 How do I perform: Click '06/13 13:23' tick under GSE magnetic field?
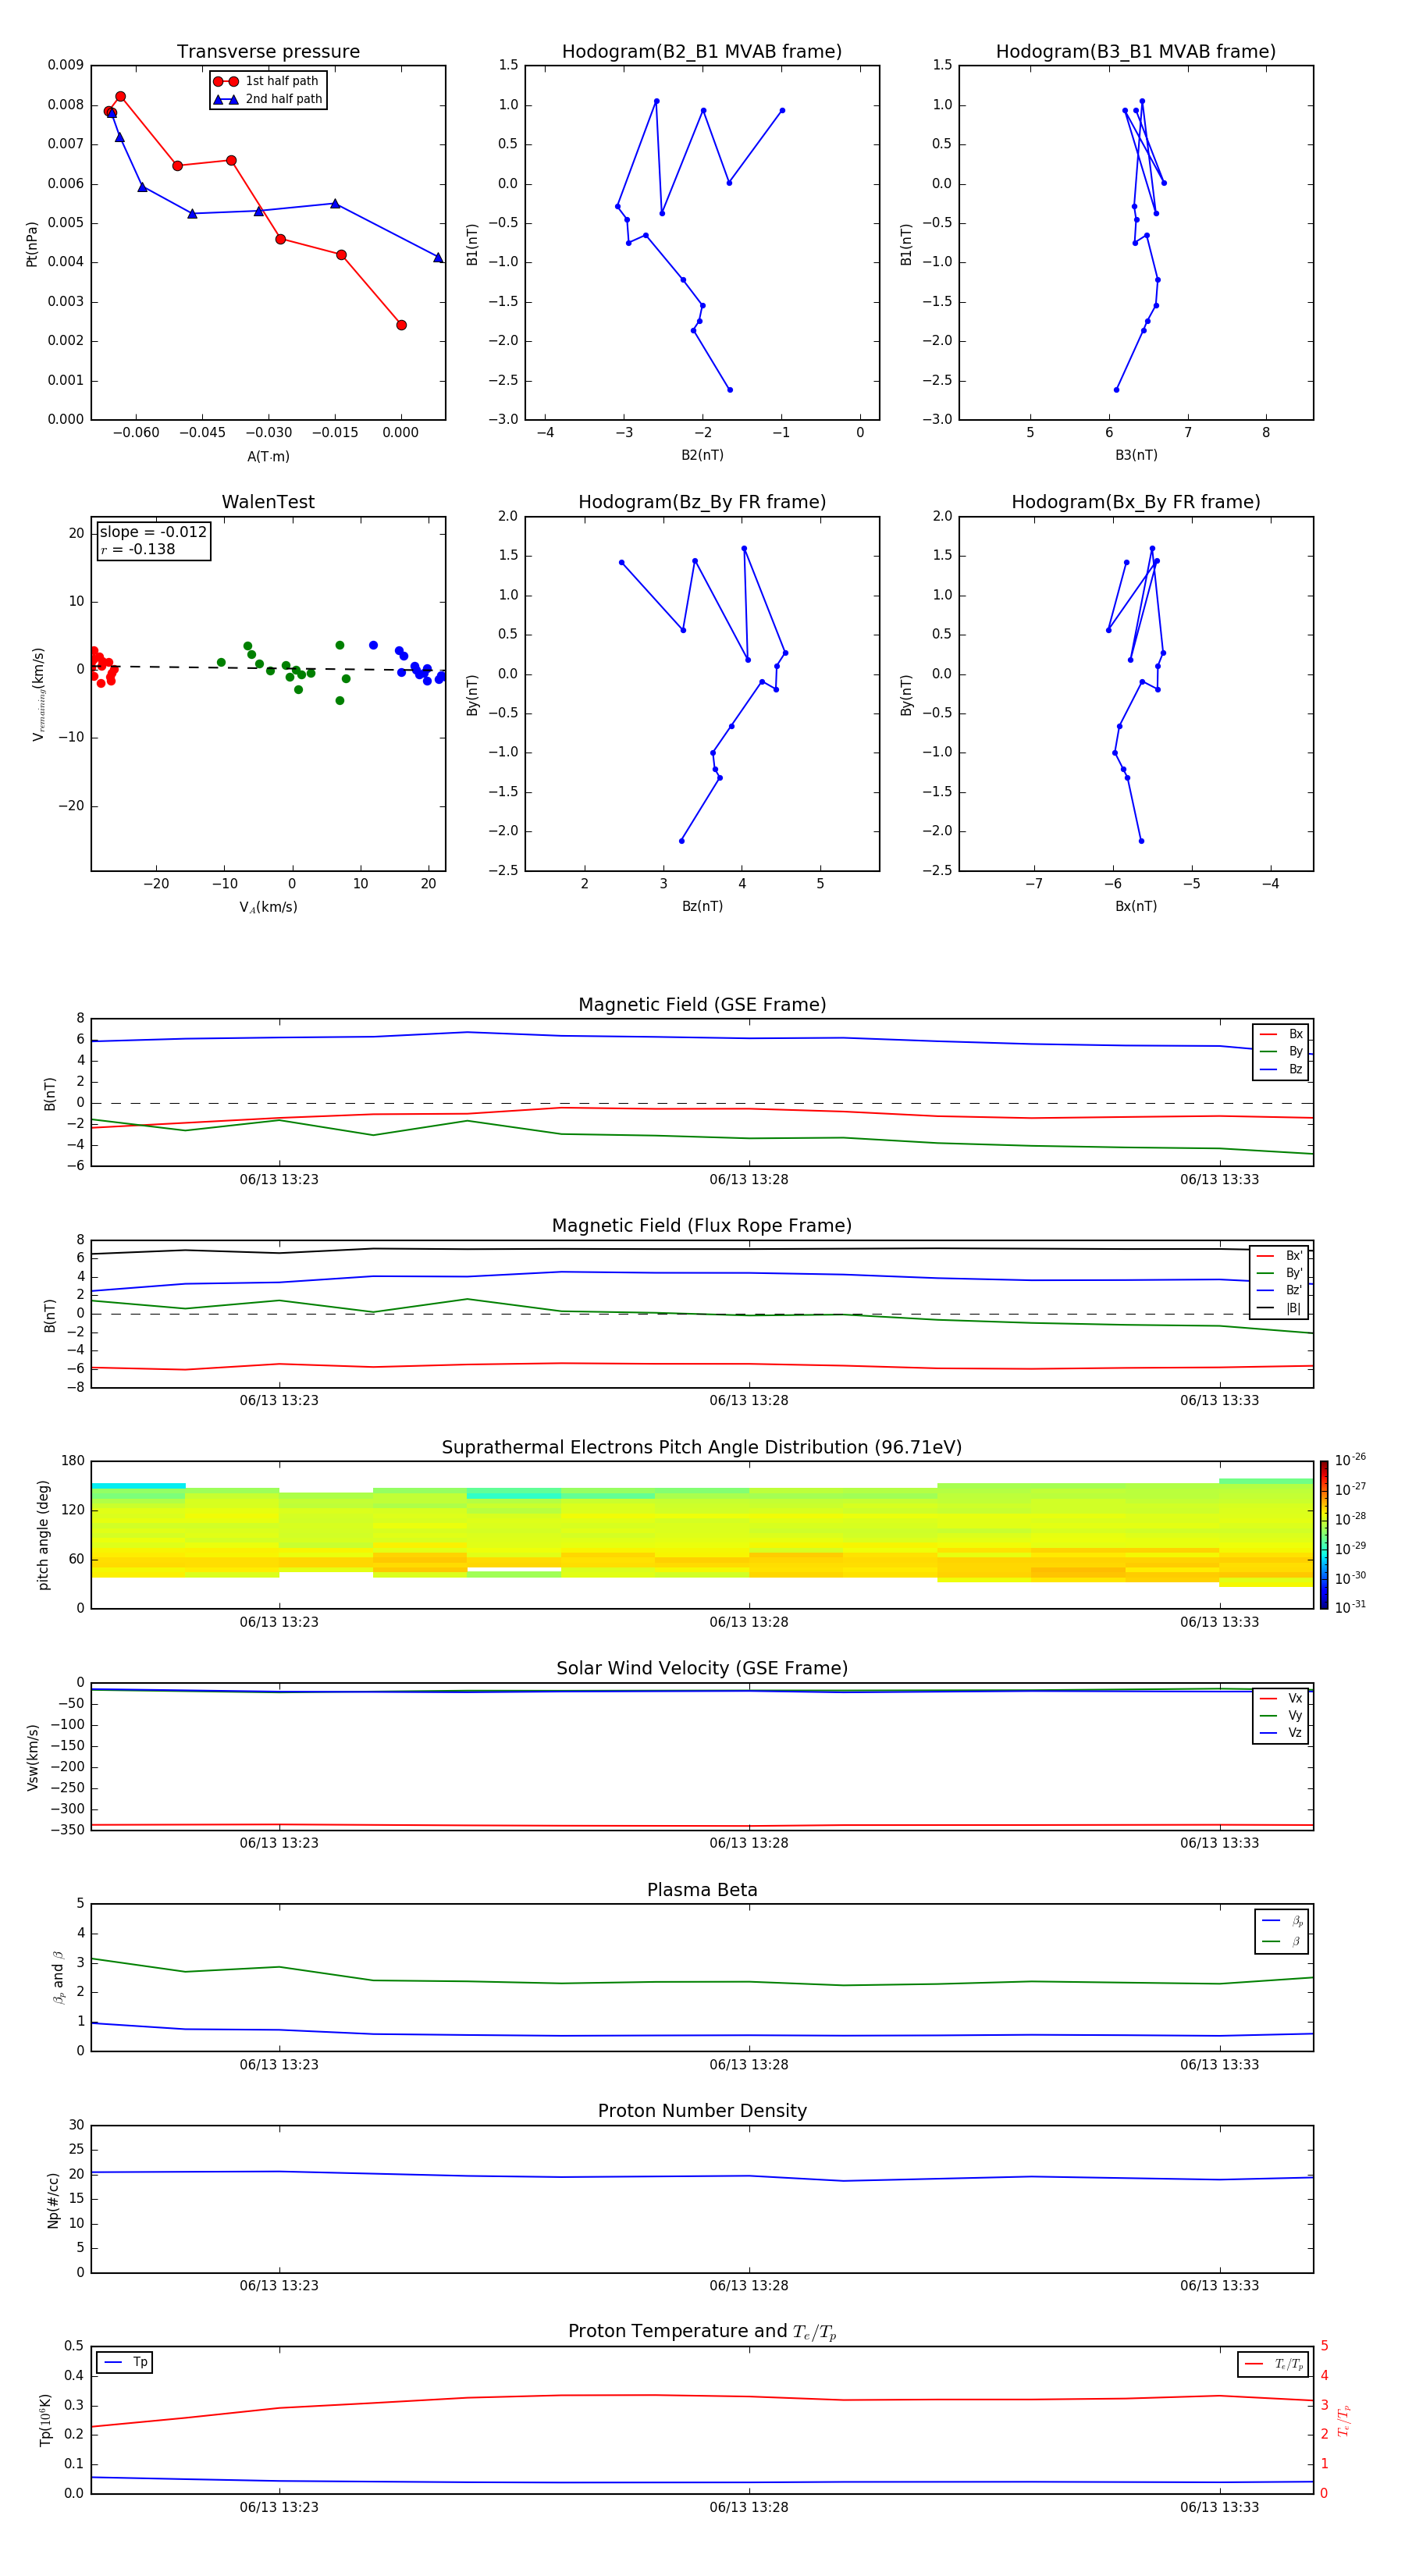click(279, 1180)
